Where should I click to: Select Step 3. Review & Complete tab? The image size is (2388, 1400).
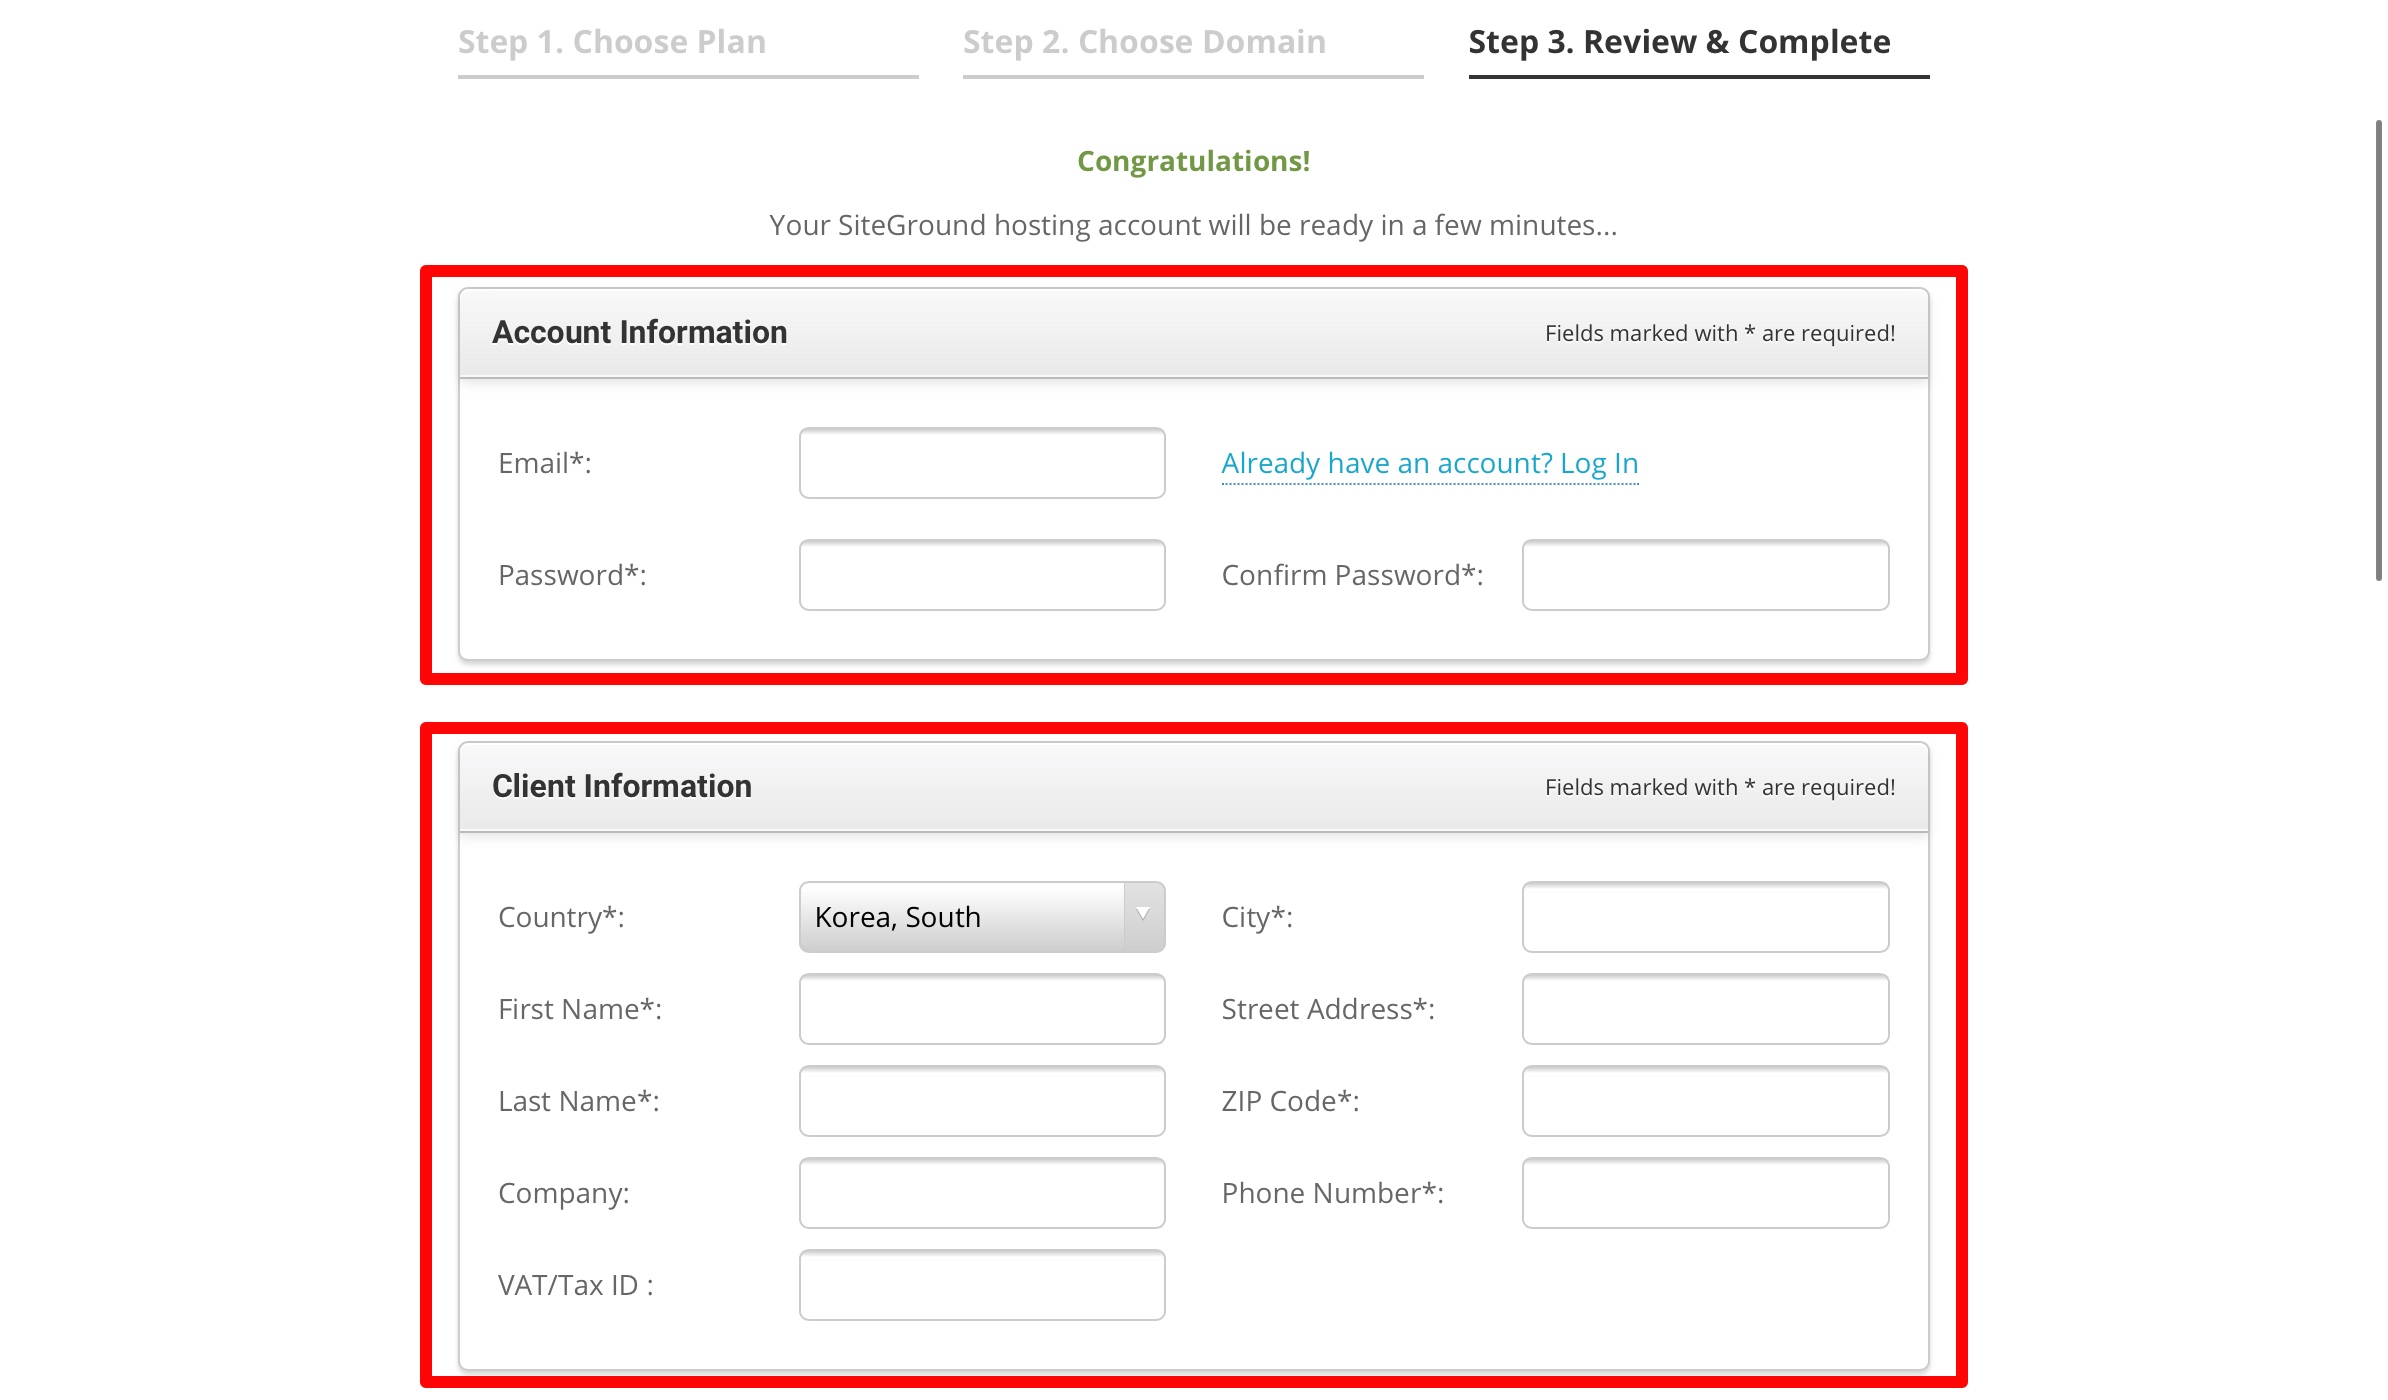(x=1679, y=42)
